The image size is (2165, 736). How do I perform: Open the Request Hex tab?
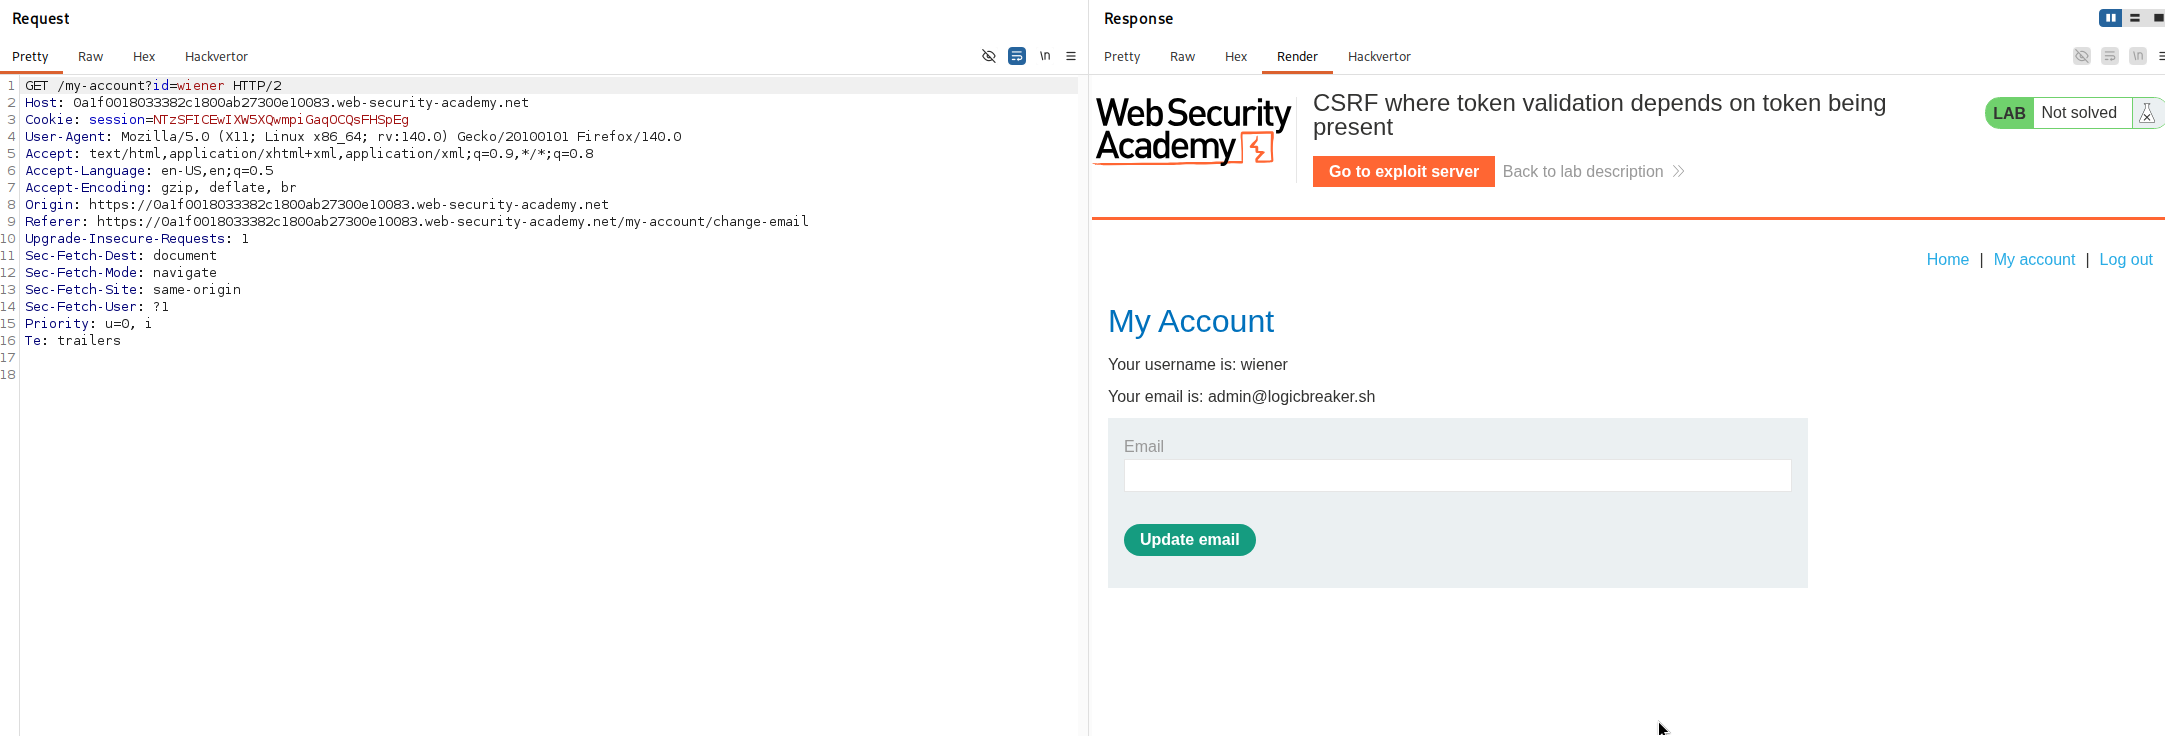tap(144, 57)
